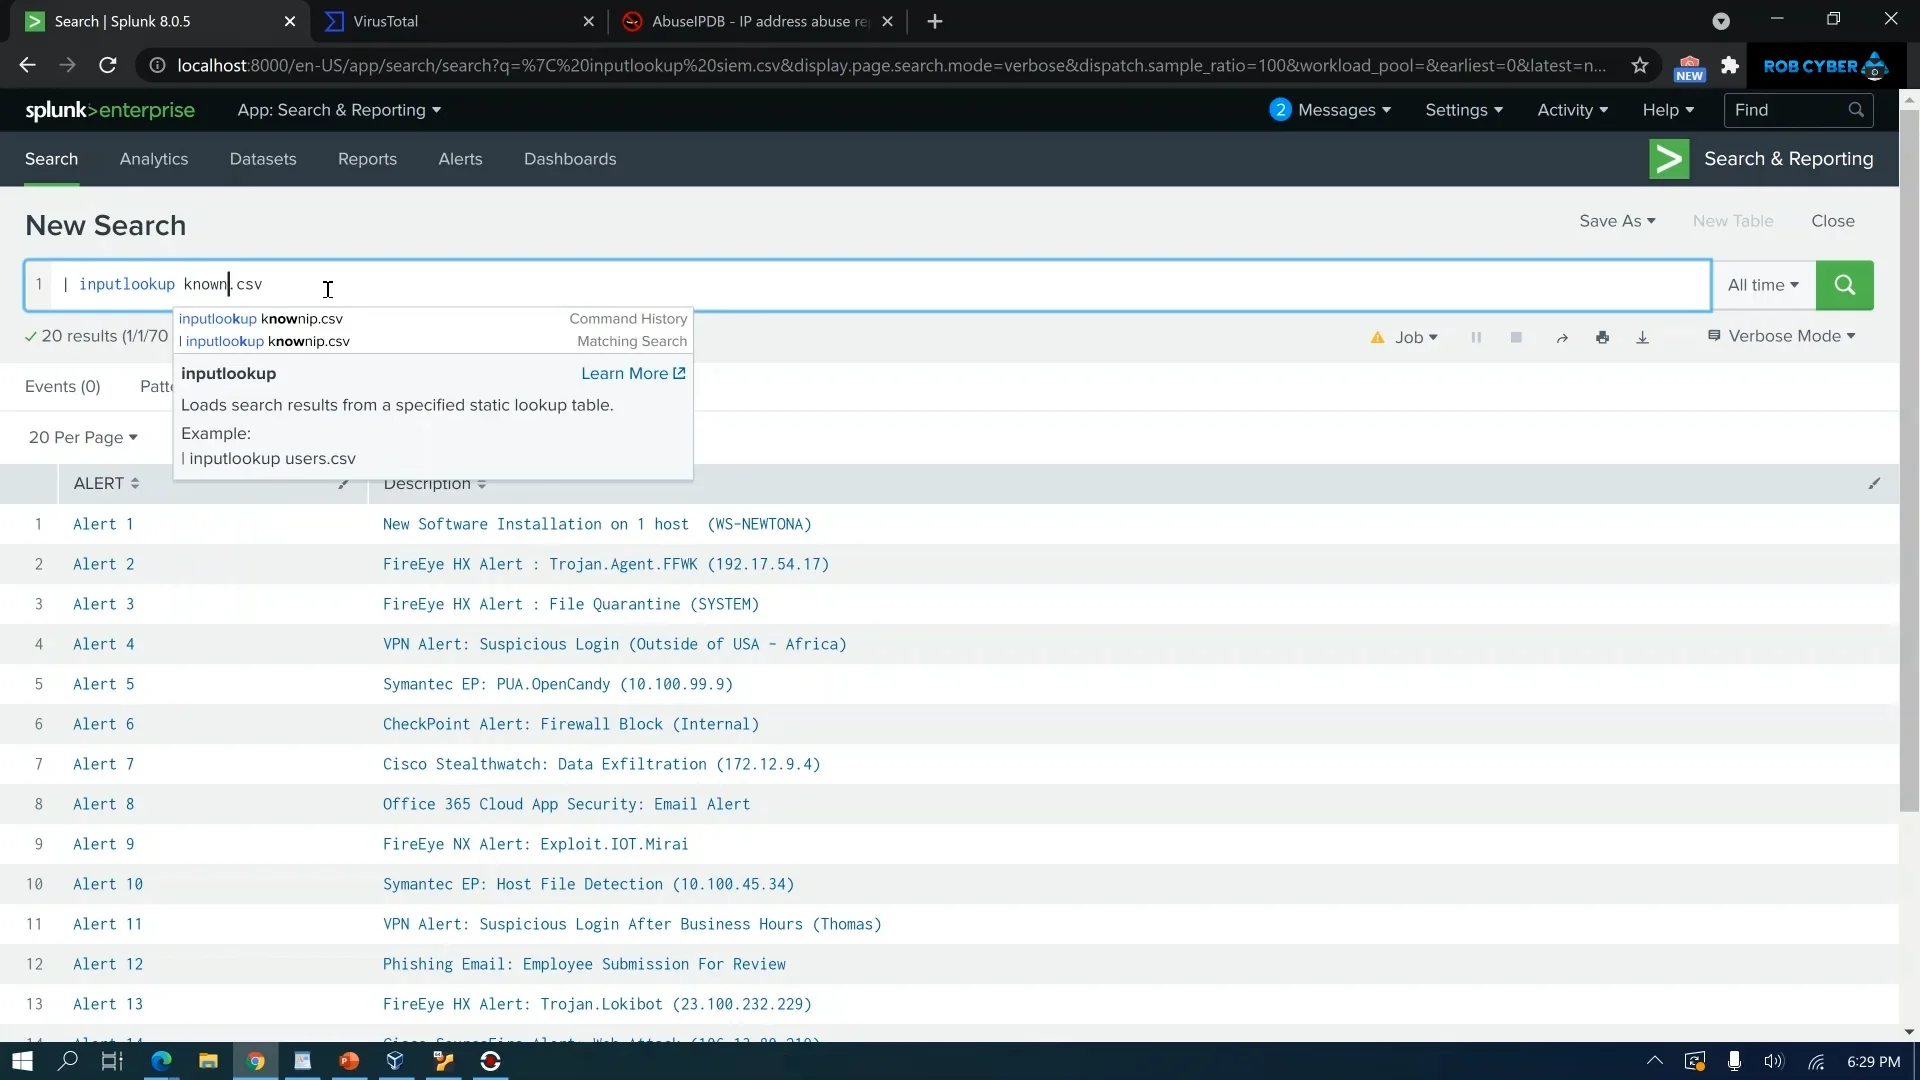Screen dimensions: 1920x1080
Task: Click the print results icon
Action: click(1602, 338)
